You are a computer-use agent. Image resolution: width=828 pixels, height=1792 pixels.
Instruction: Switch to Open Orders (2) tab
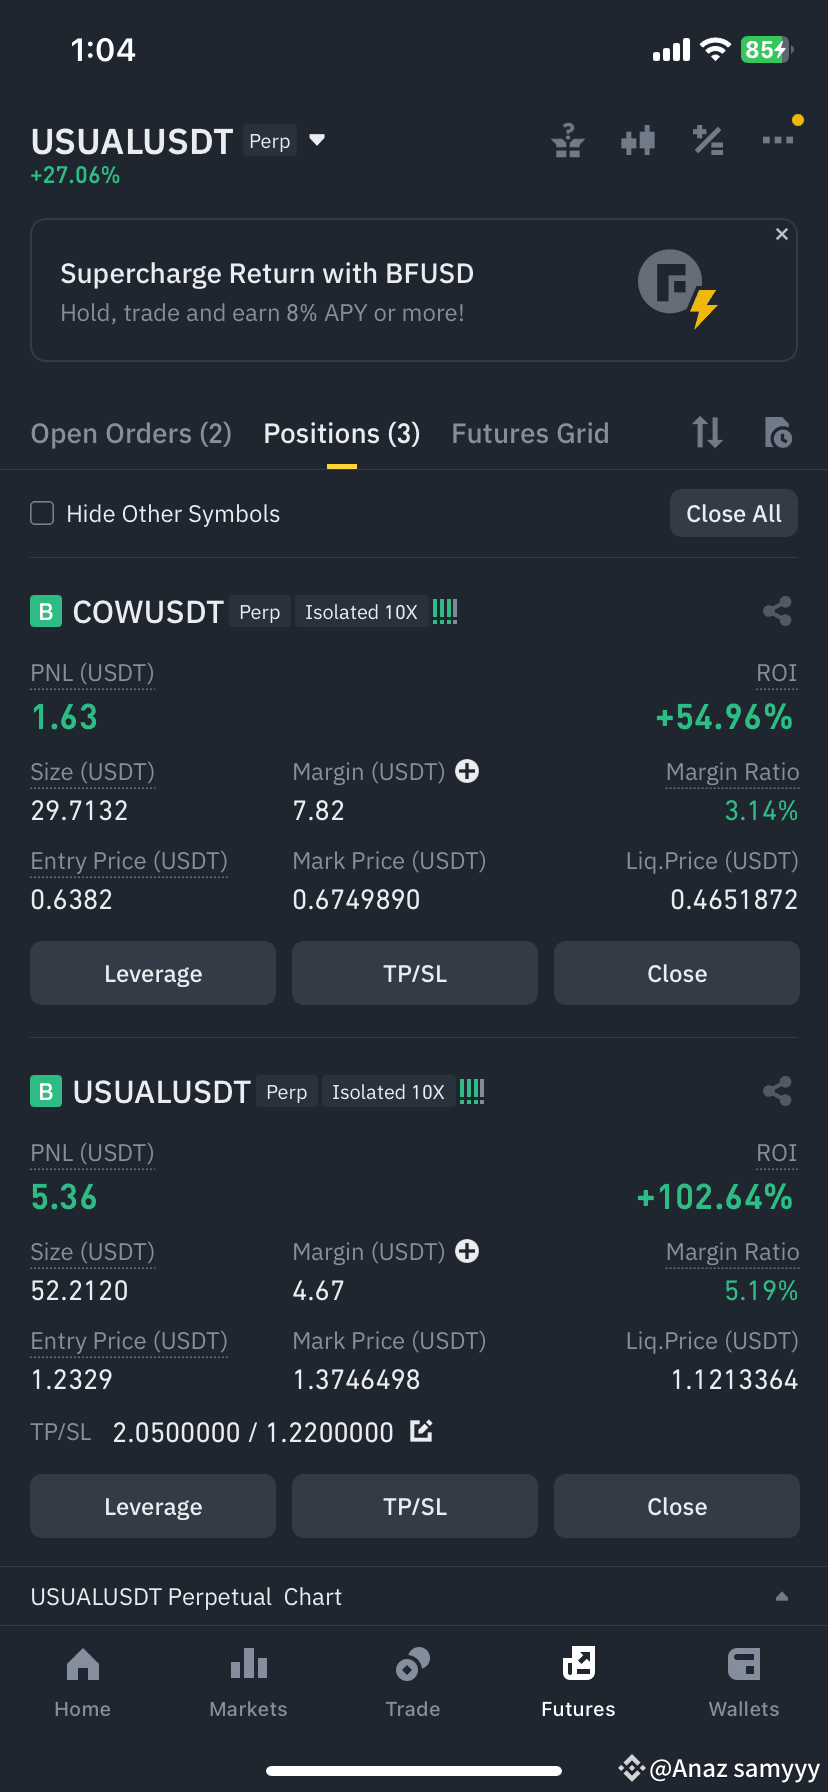131,433
